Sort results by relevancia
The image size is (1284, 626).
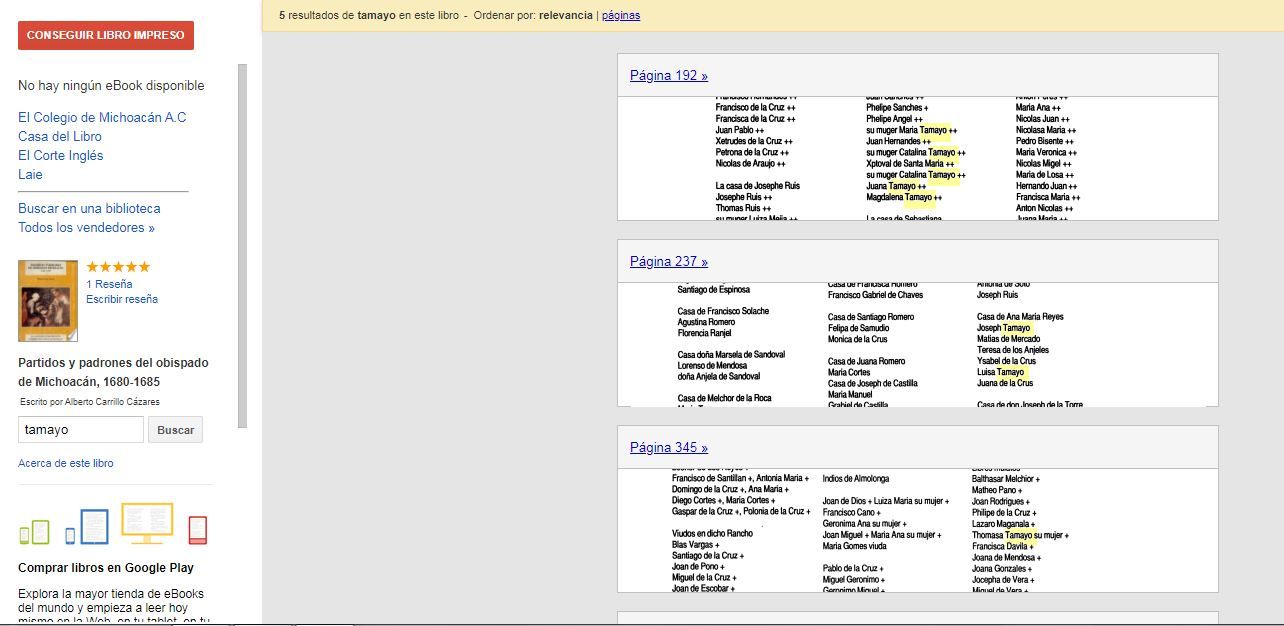click(565, 16)
